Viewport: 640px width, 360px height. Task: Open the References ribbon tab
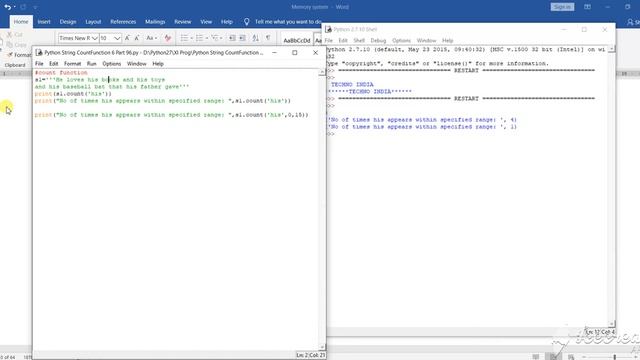point(123,22)
